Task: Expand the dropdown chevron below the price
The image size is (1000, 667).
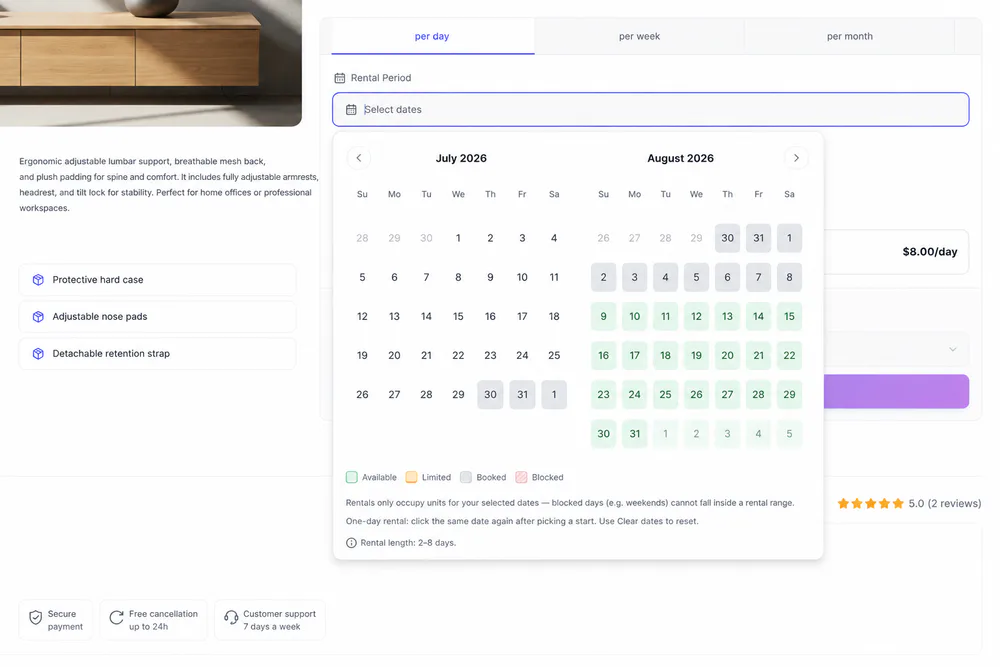Action: [x=952, y=349]
